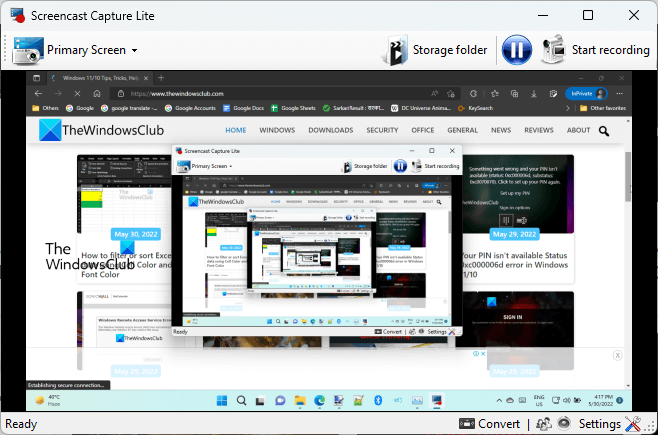Click the previewed webpage vertical scrollbar
658x435 pixels.
628,177
